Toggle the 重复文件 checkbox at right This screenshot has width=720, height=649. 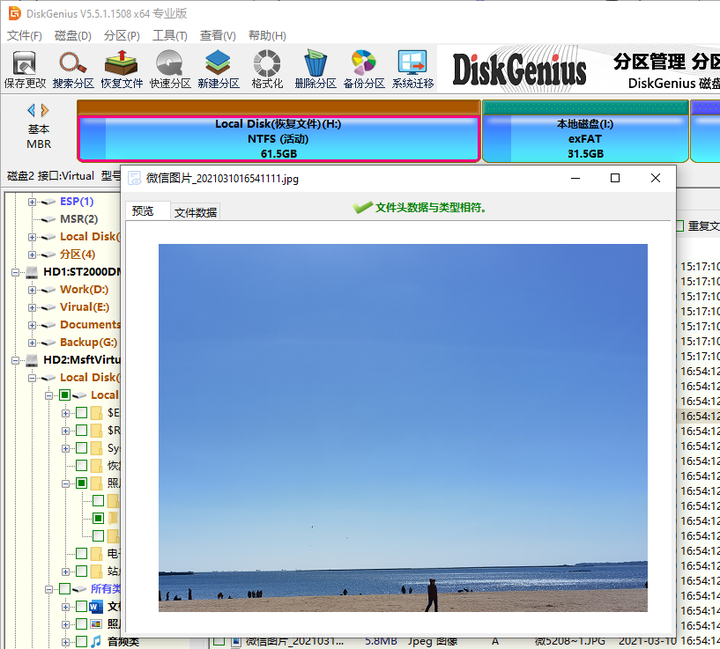coord(680,226)
